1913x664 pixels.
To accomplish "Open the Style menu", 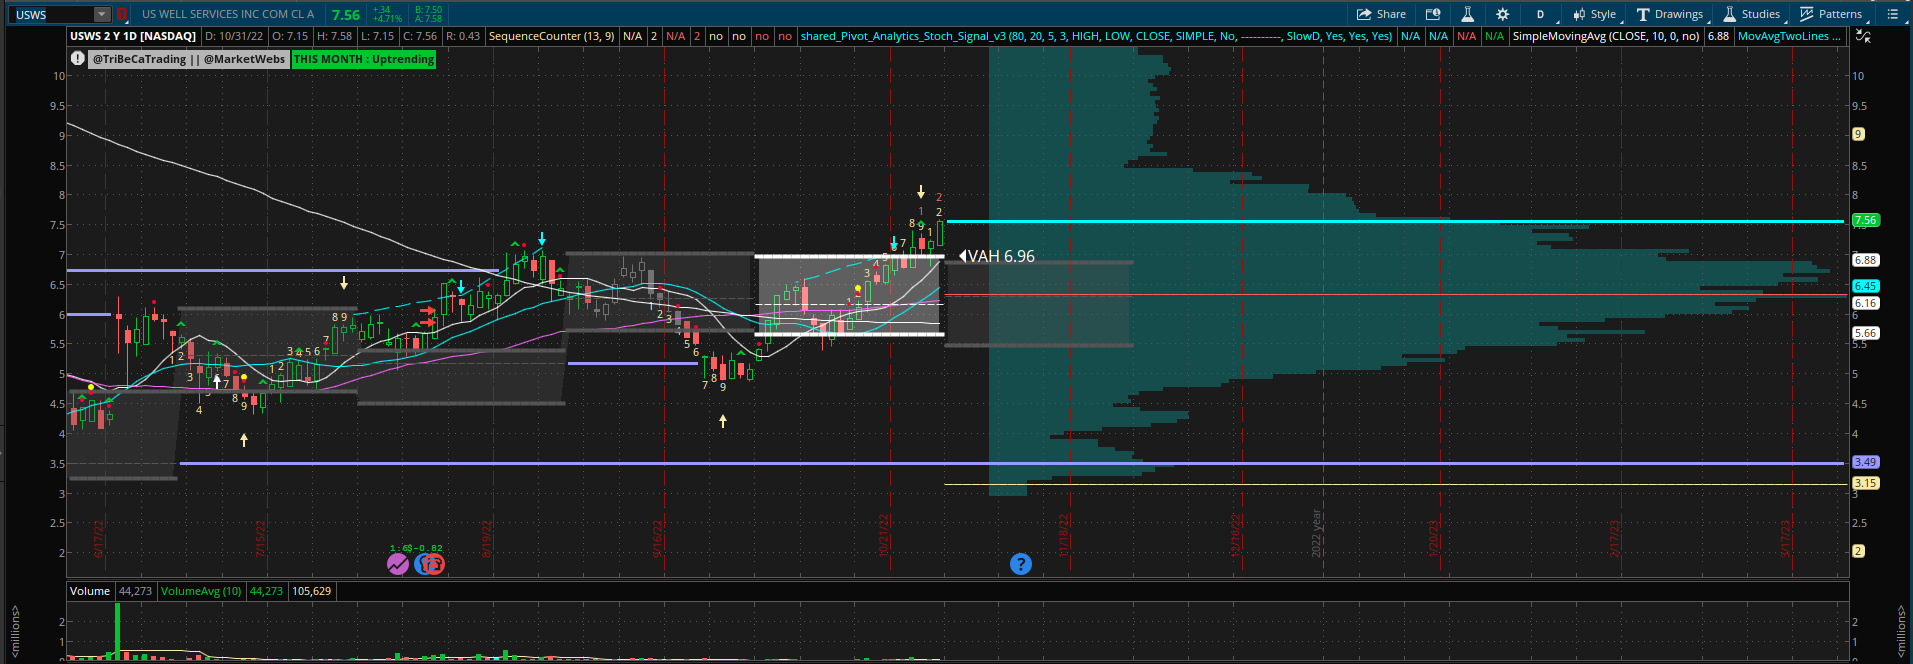I will click(x=1594, y=14).
